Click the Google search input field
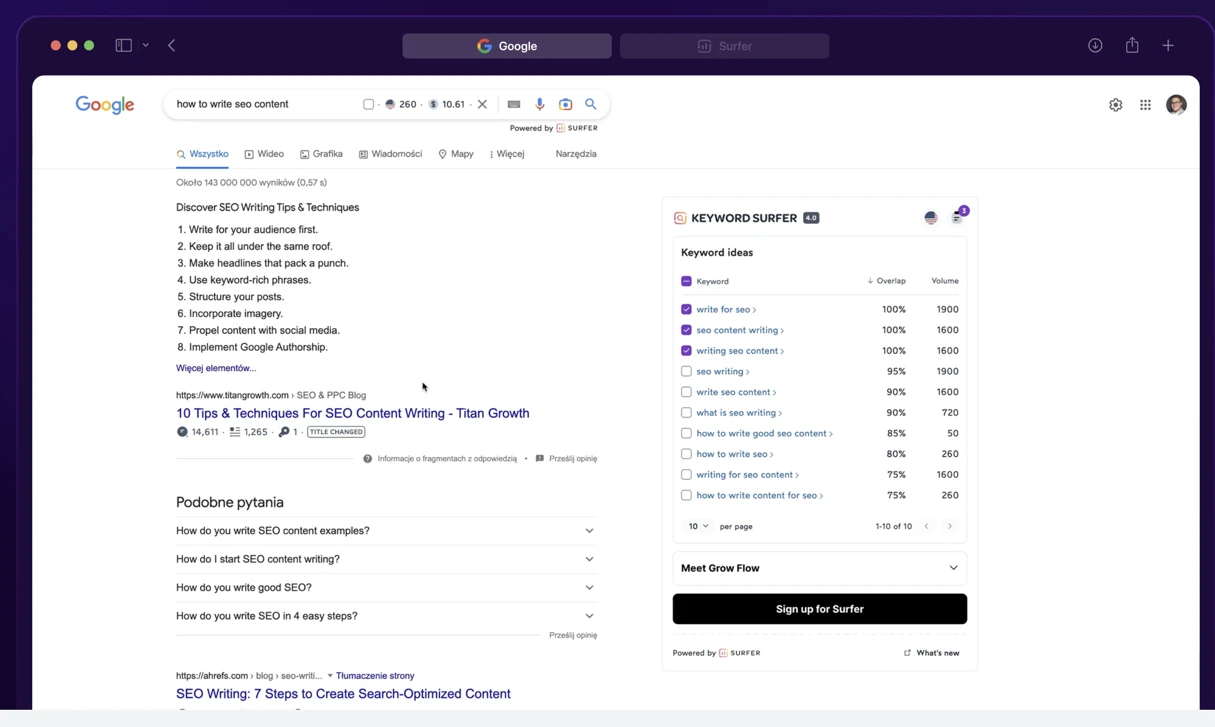1215x727 pixels. pos(265,104)
